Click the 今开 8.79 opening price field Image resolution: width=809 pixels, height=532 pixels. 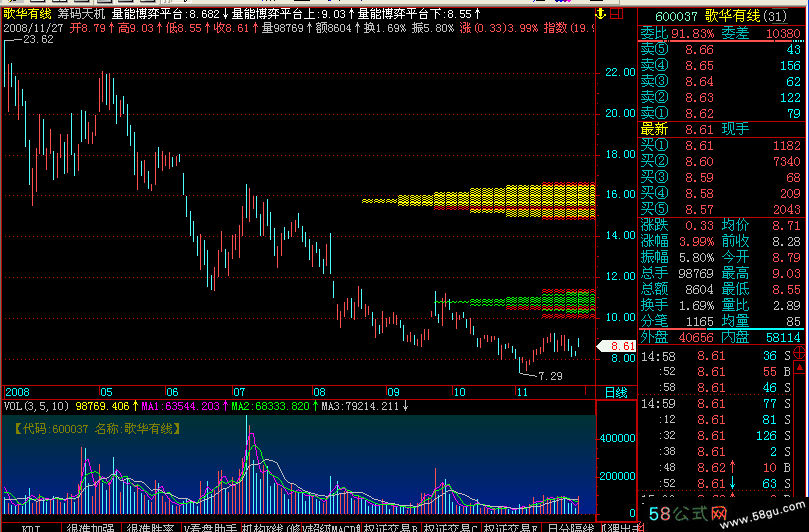761,257
